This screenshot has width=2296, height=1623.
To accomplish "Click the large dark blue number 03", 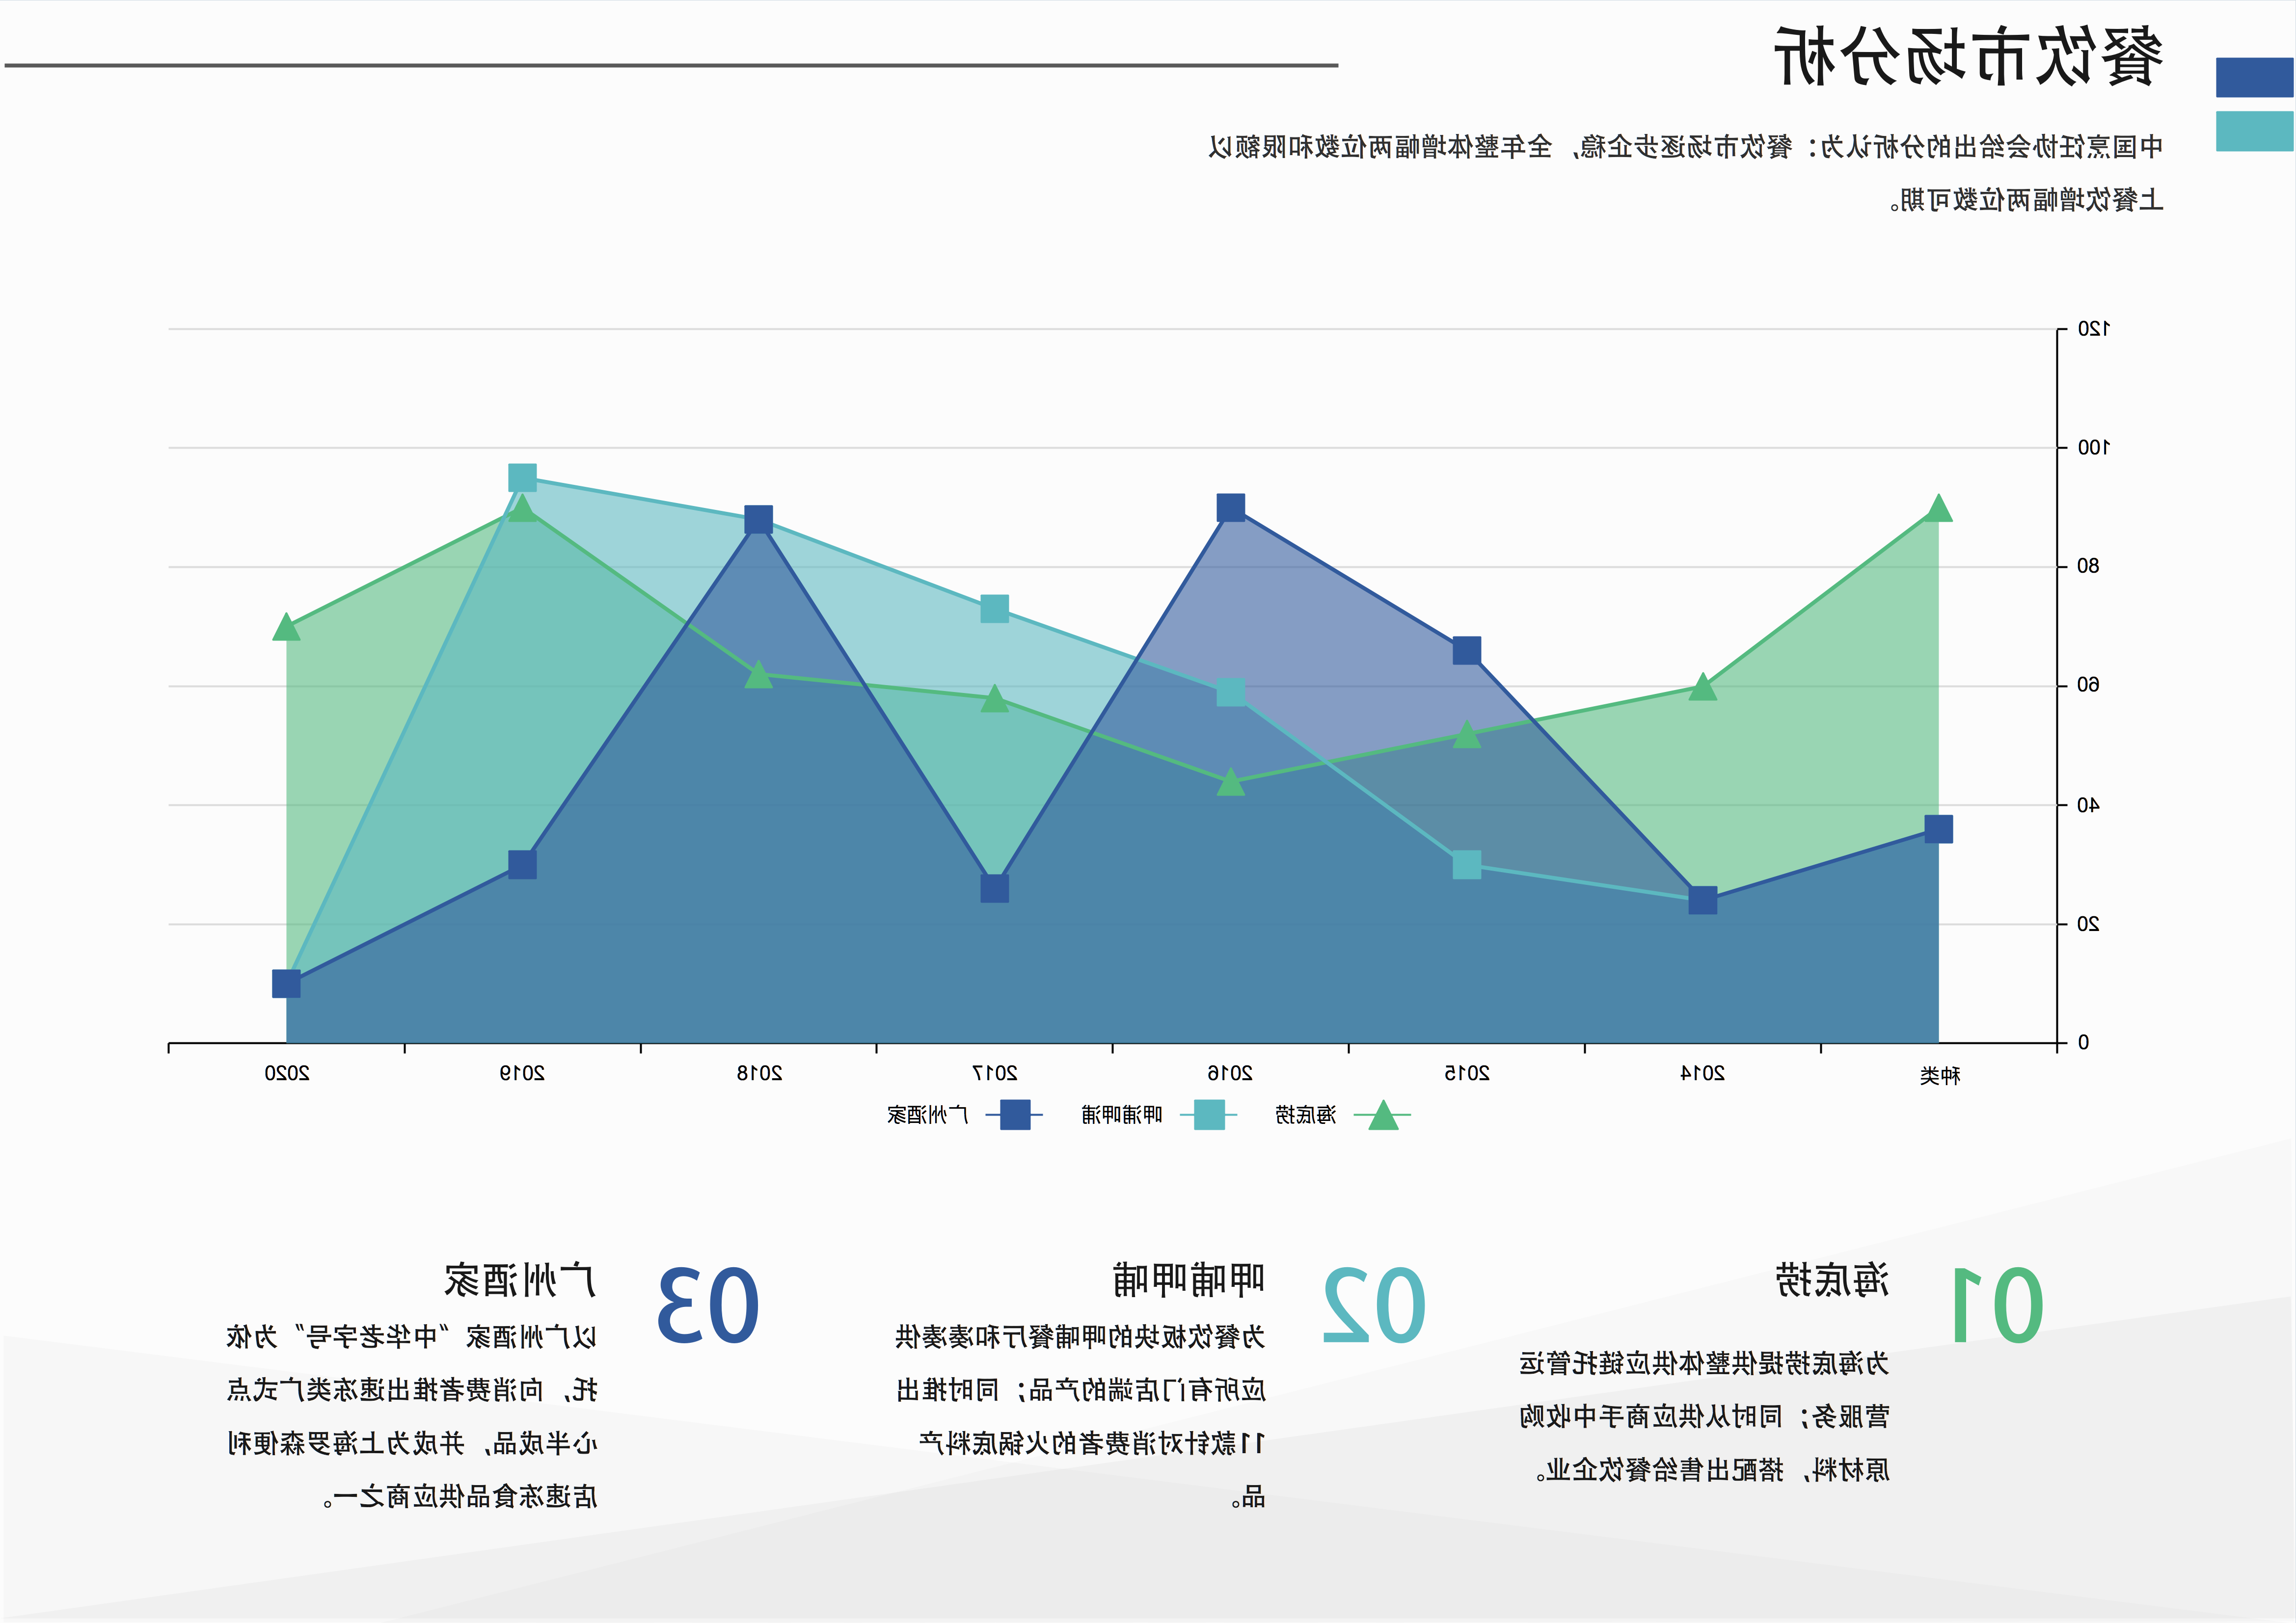I will pyautogui.click(x=708, y=1306).
